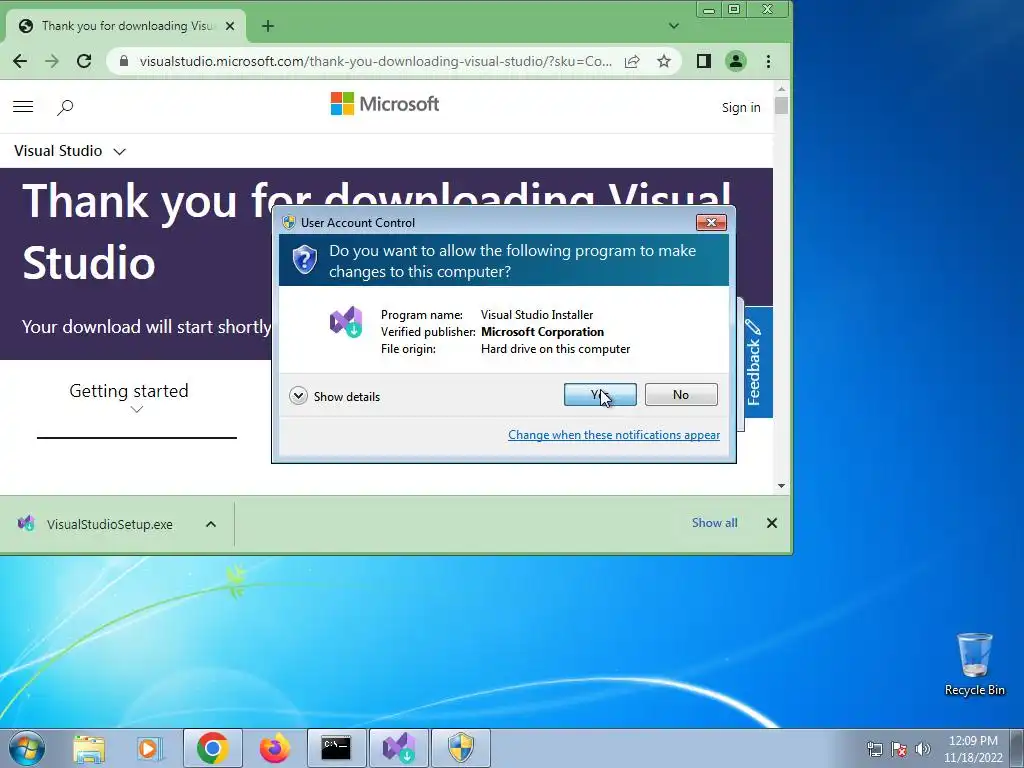Open a new Chrome tab
The width and height of the screenshot is (1024, 768).
pos(268,26)
